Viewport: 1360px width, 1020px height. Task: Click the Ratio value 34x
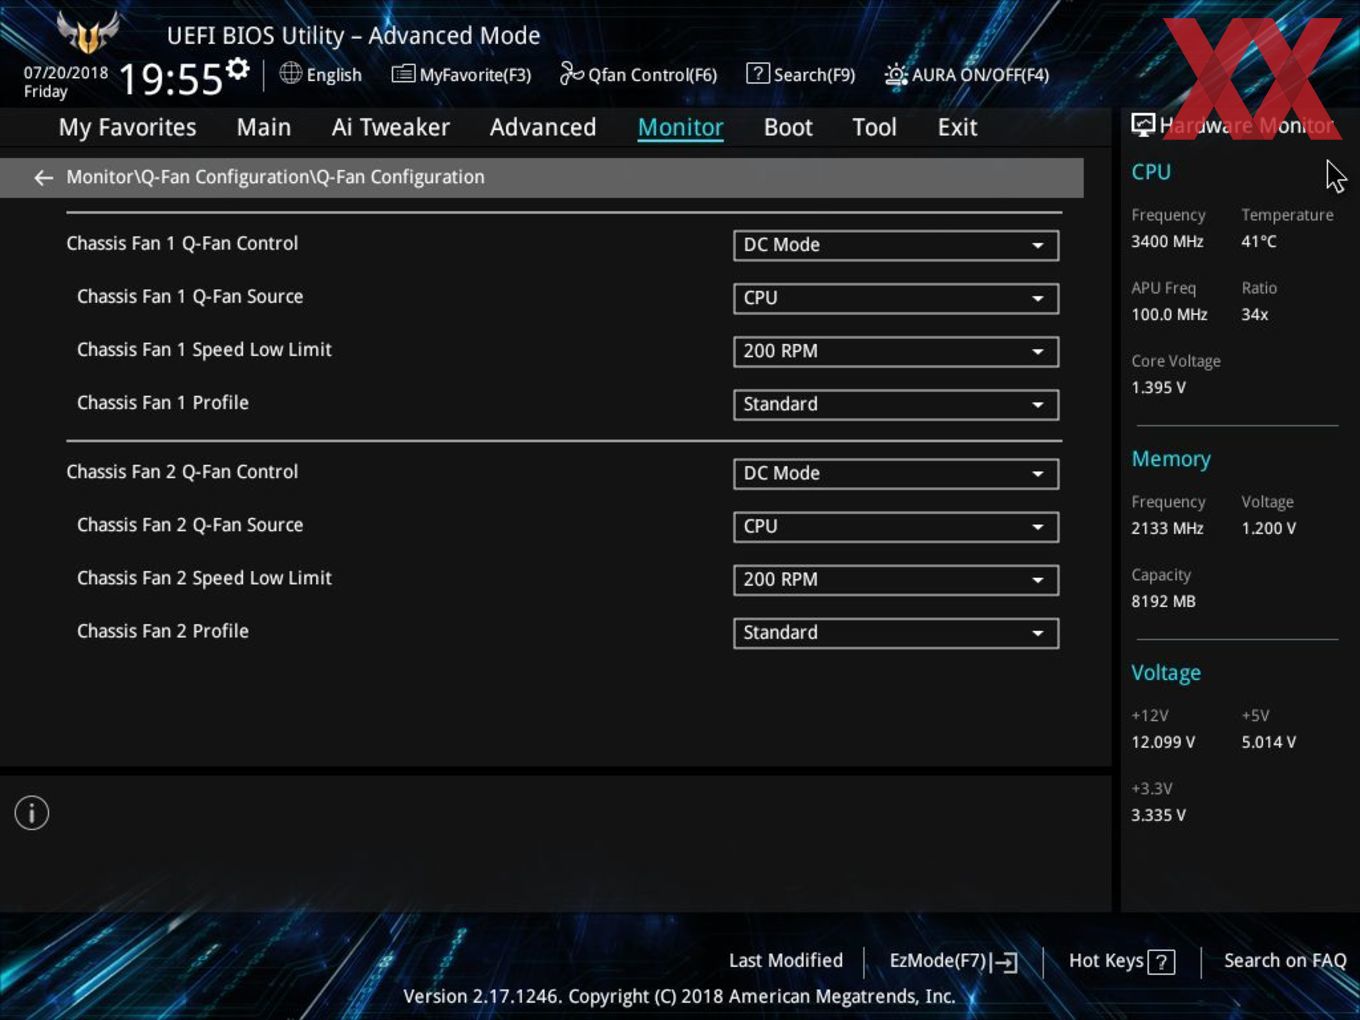tap(1255, 315)
